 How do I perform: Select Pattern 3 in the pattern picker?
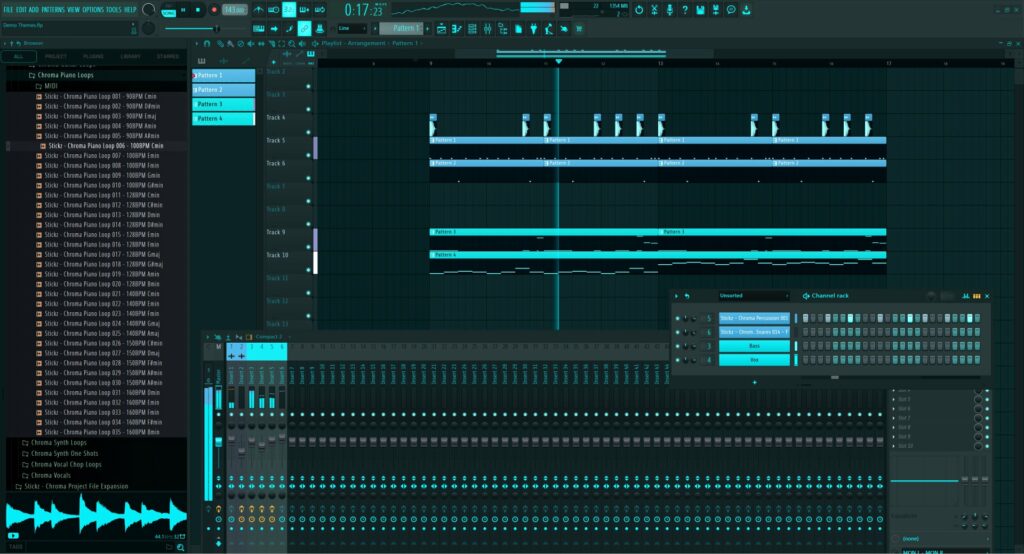223,105
